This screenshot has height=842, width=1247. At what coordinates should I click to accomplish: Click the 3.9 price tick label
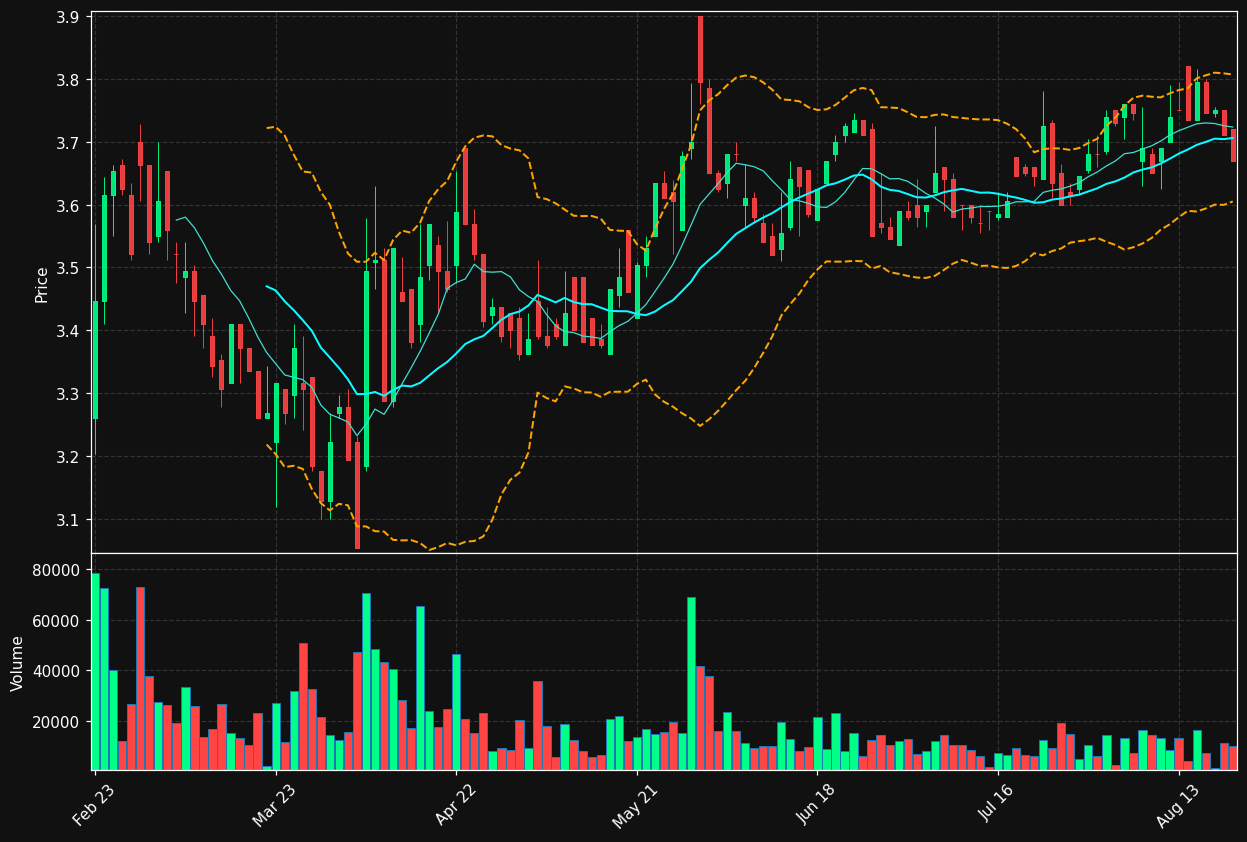click(x=70, y=17)
